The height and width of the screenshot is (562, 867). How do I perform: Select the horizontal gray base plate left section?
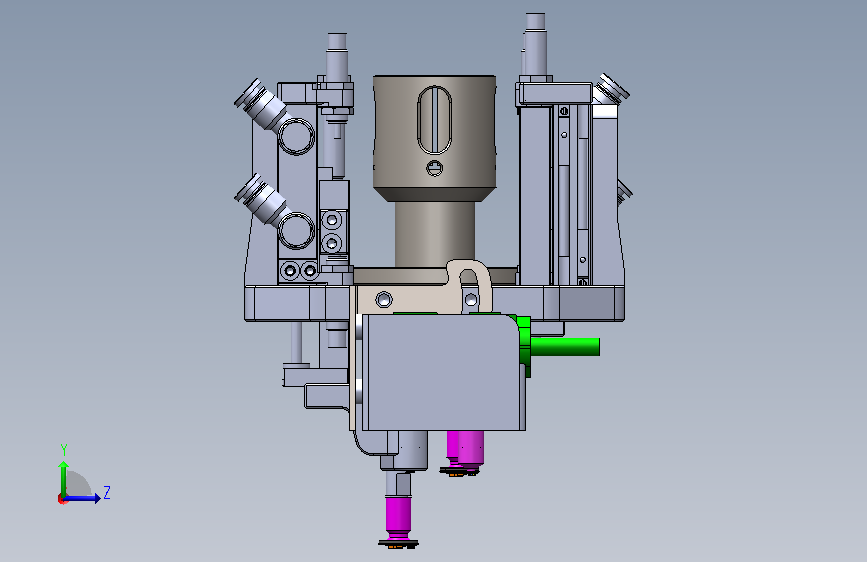pos(297,303)
